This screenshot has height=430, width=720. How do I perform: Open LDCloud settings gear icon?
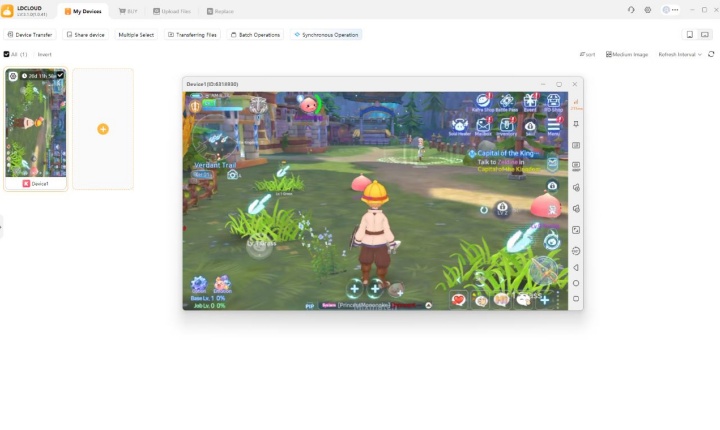pos(647,10)
